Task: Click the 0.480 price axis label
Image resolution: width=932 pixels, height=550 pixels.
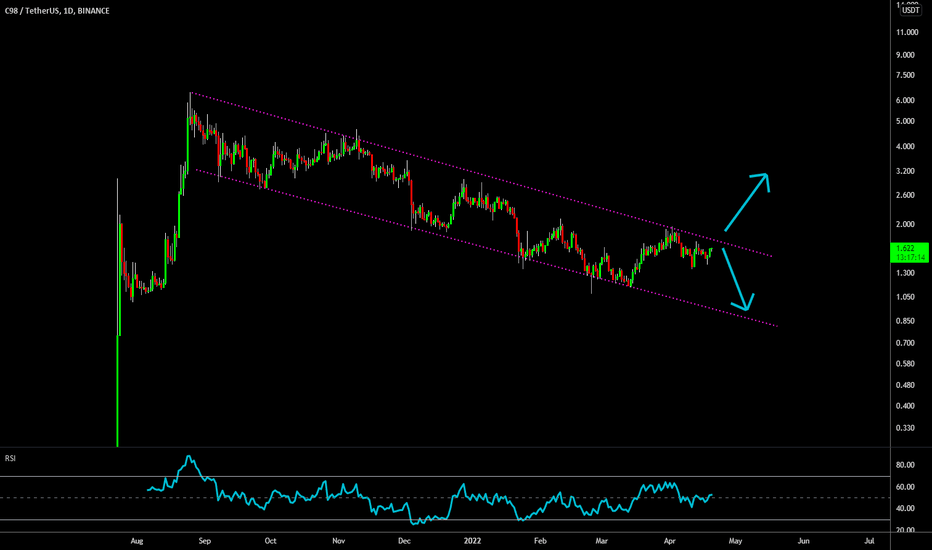Action: click(905, 385)
